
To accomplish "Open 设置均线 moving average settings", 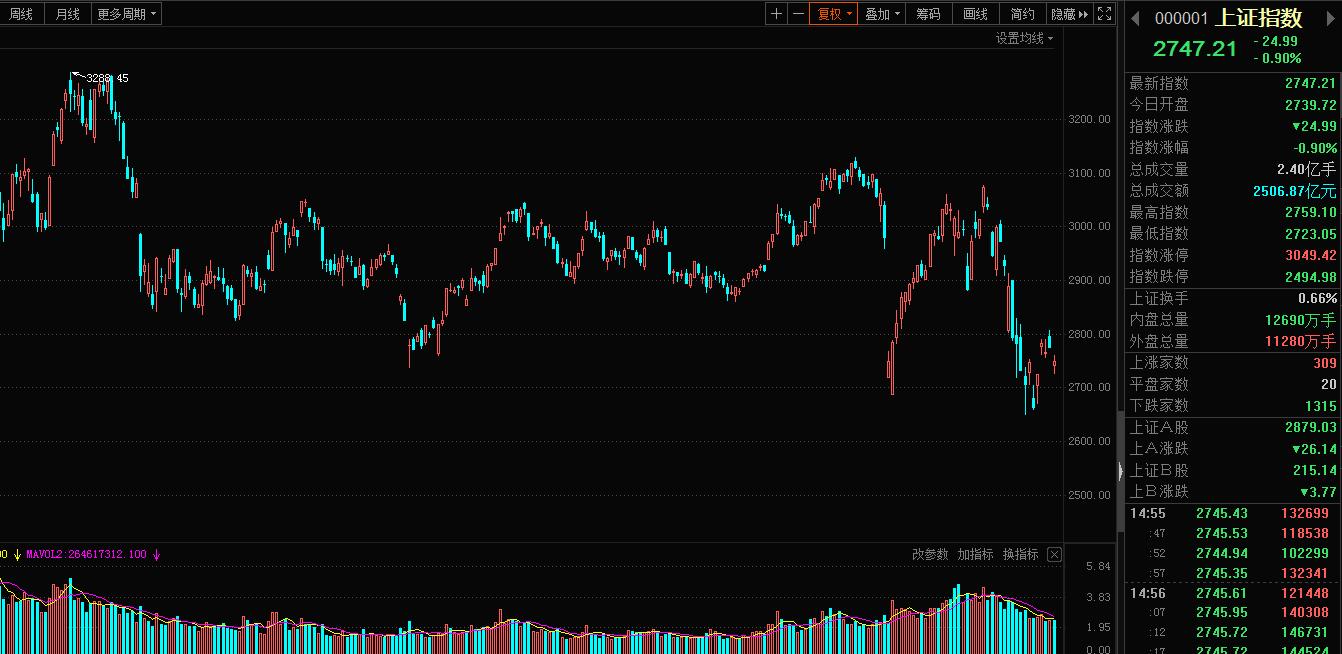I will point(1024,38).
